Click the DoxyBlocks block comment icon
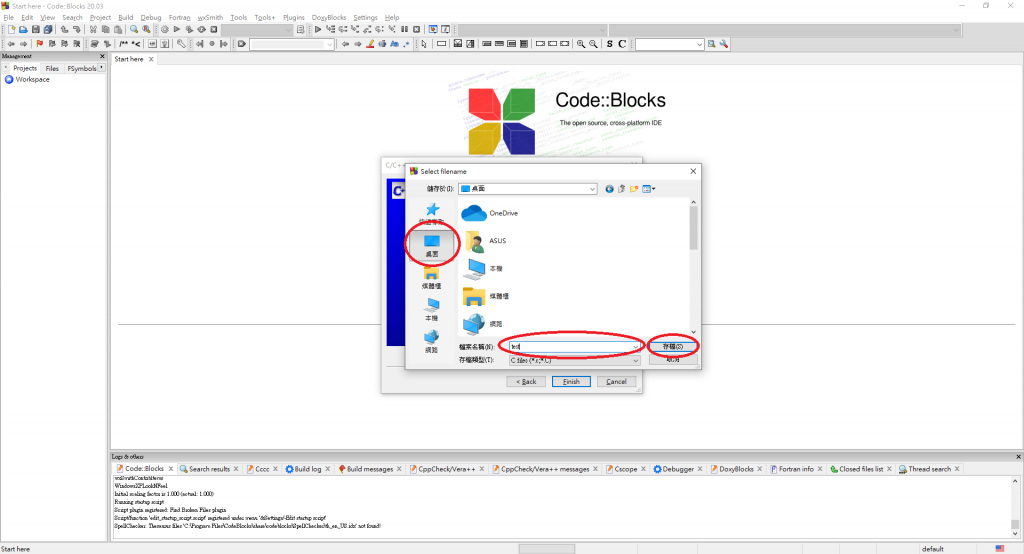Screen dimensions: 1024x554 (x=123, y=44)
